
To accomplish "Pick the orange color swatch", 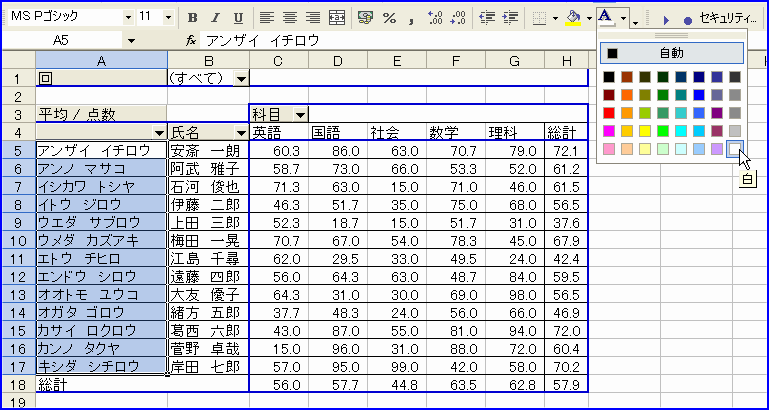I will 627,95.
